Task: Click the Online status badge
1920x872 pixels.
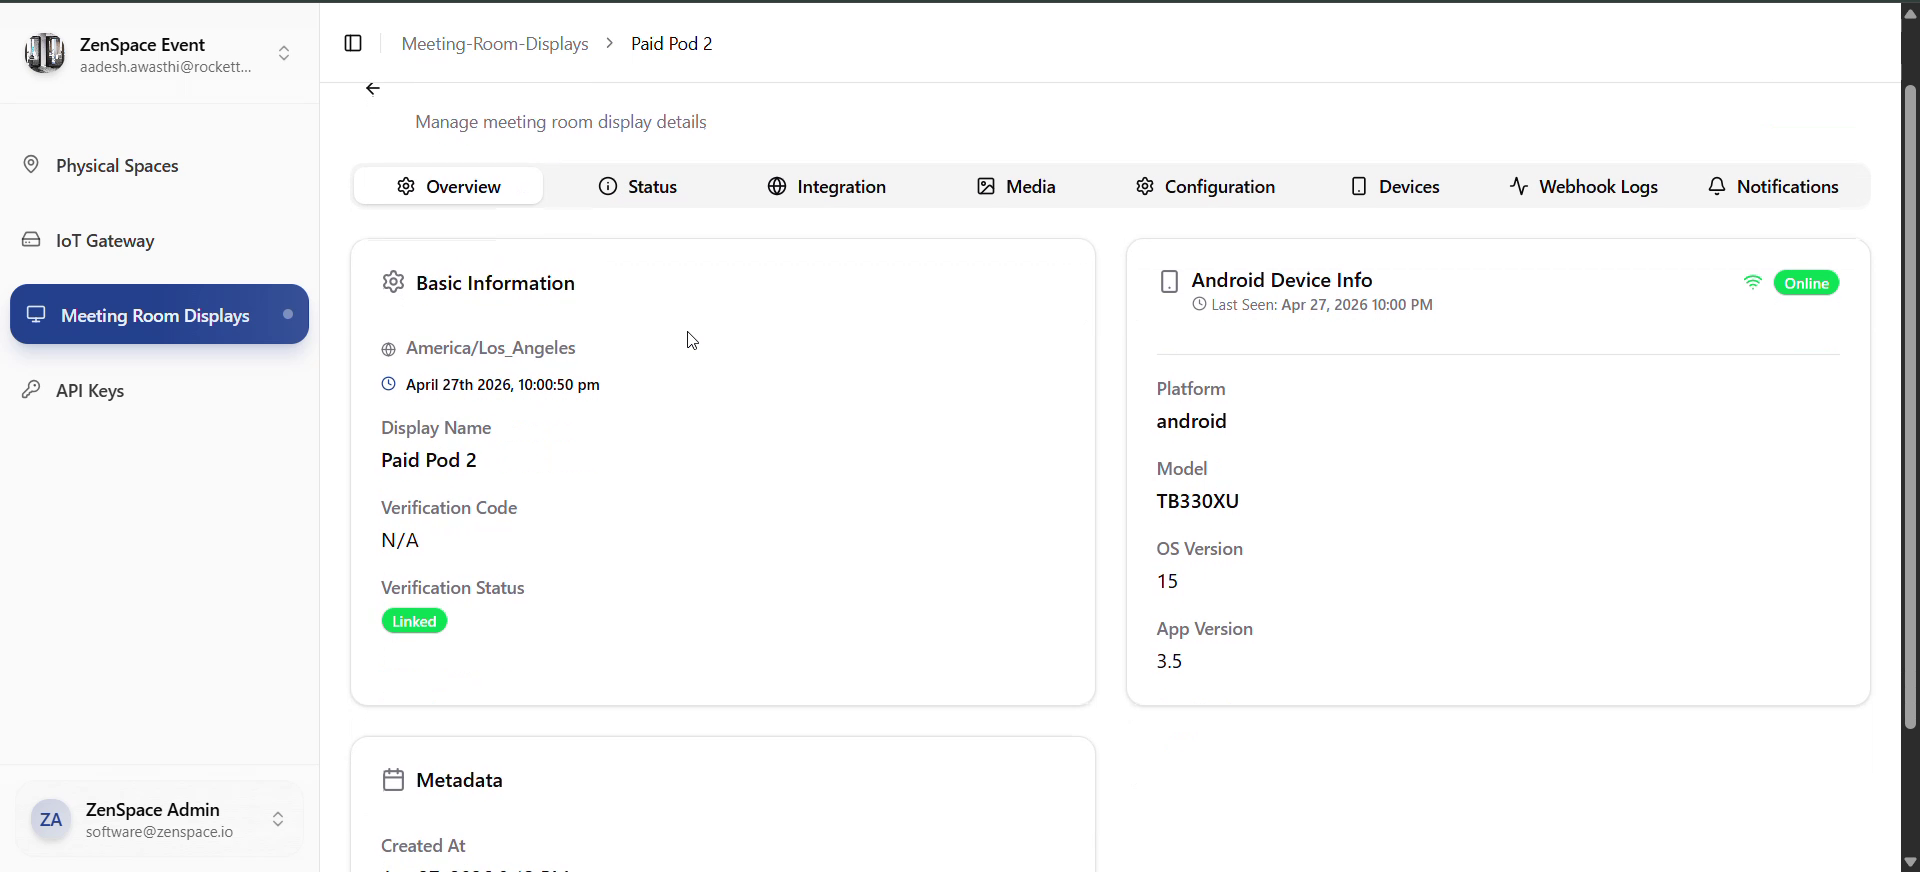Action: (1806, 283)
